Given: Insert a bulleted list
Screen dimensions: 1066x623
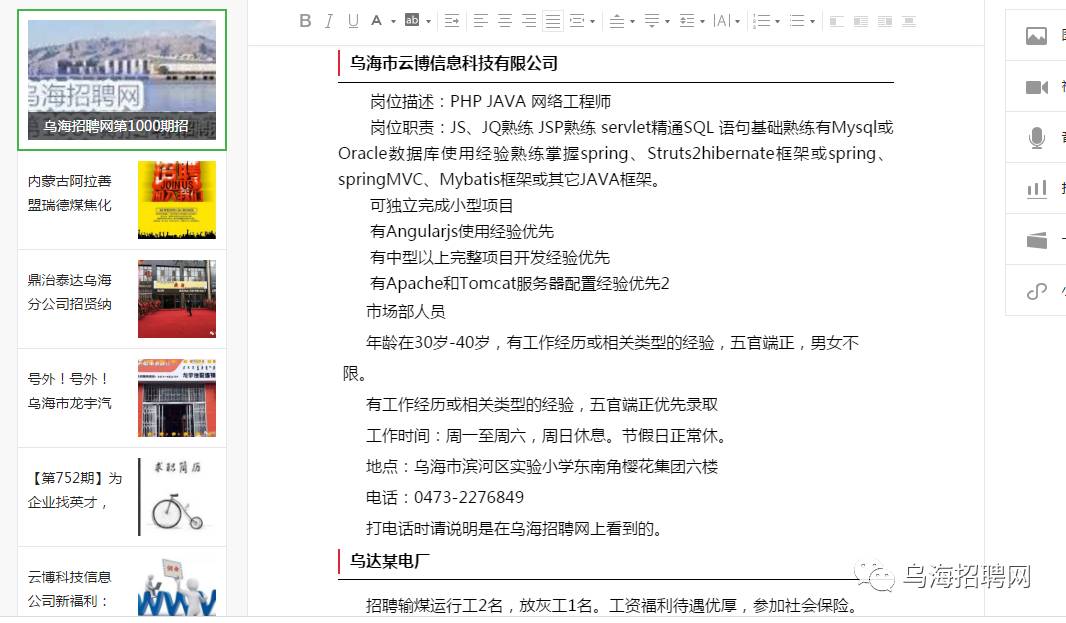Looking at the screenshot, I should click(x=797, y=21).
